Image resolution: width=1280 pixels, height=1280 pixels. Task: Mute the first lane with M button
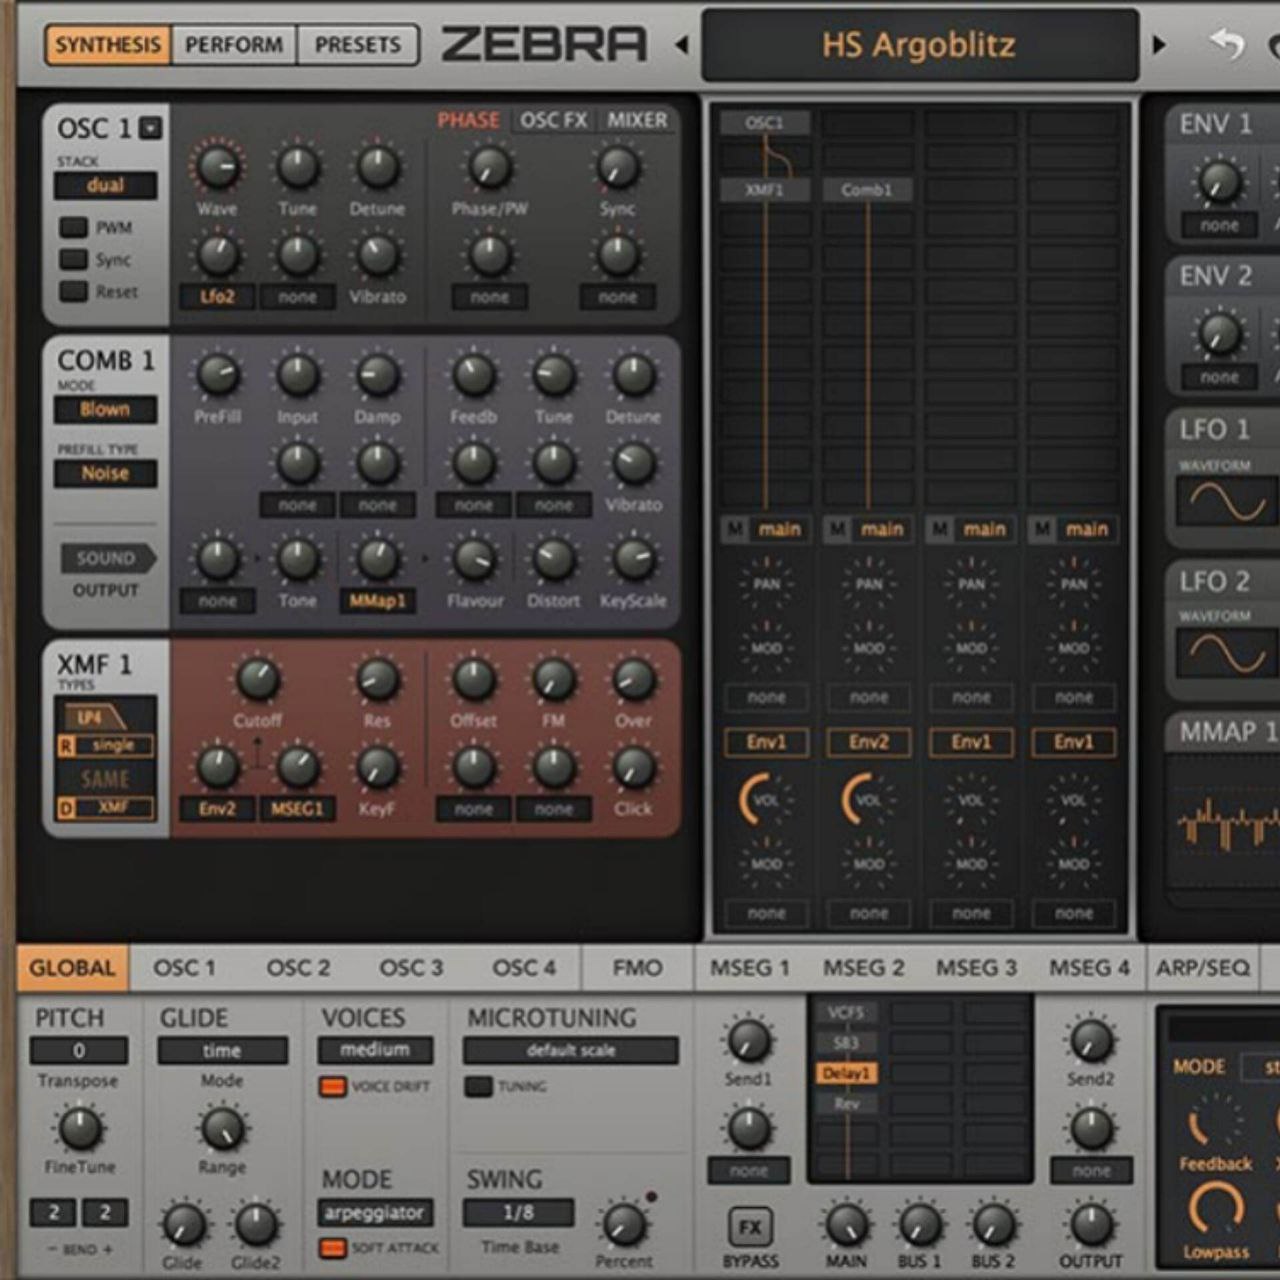coord(735,529)
